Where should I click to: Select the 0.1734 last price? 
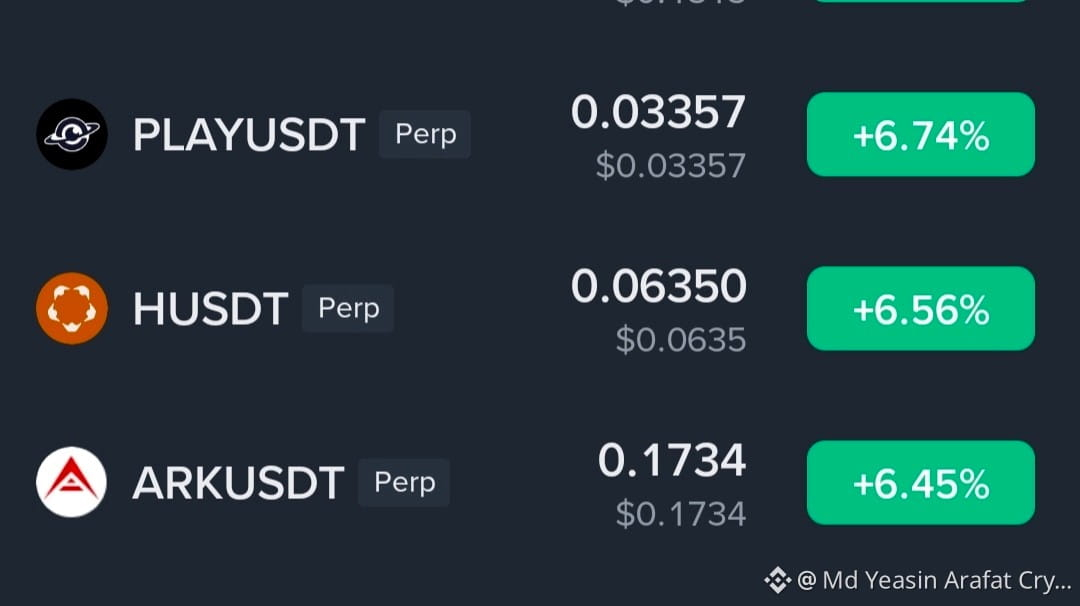tap(672, 461)
